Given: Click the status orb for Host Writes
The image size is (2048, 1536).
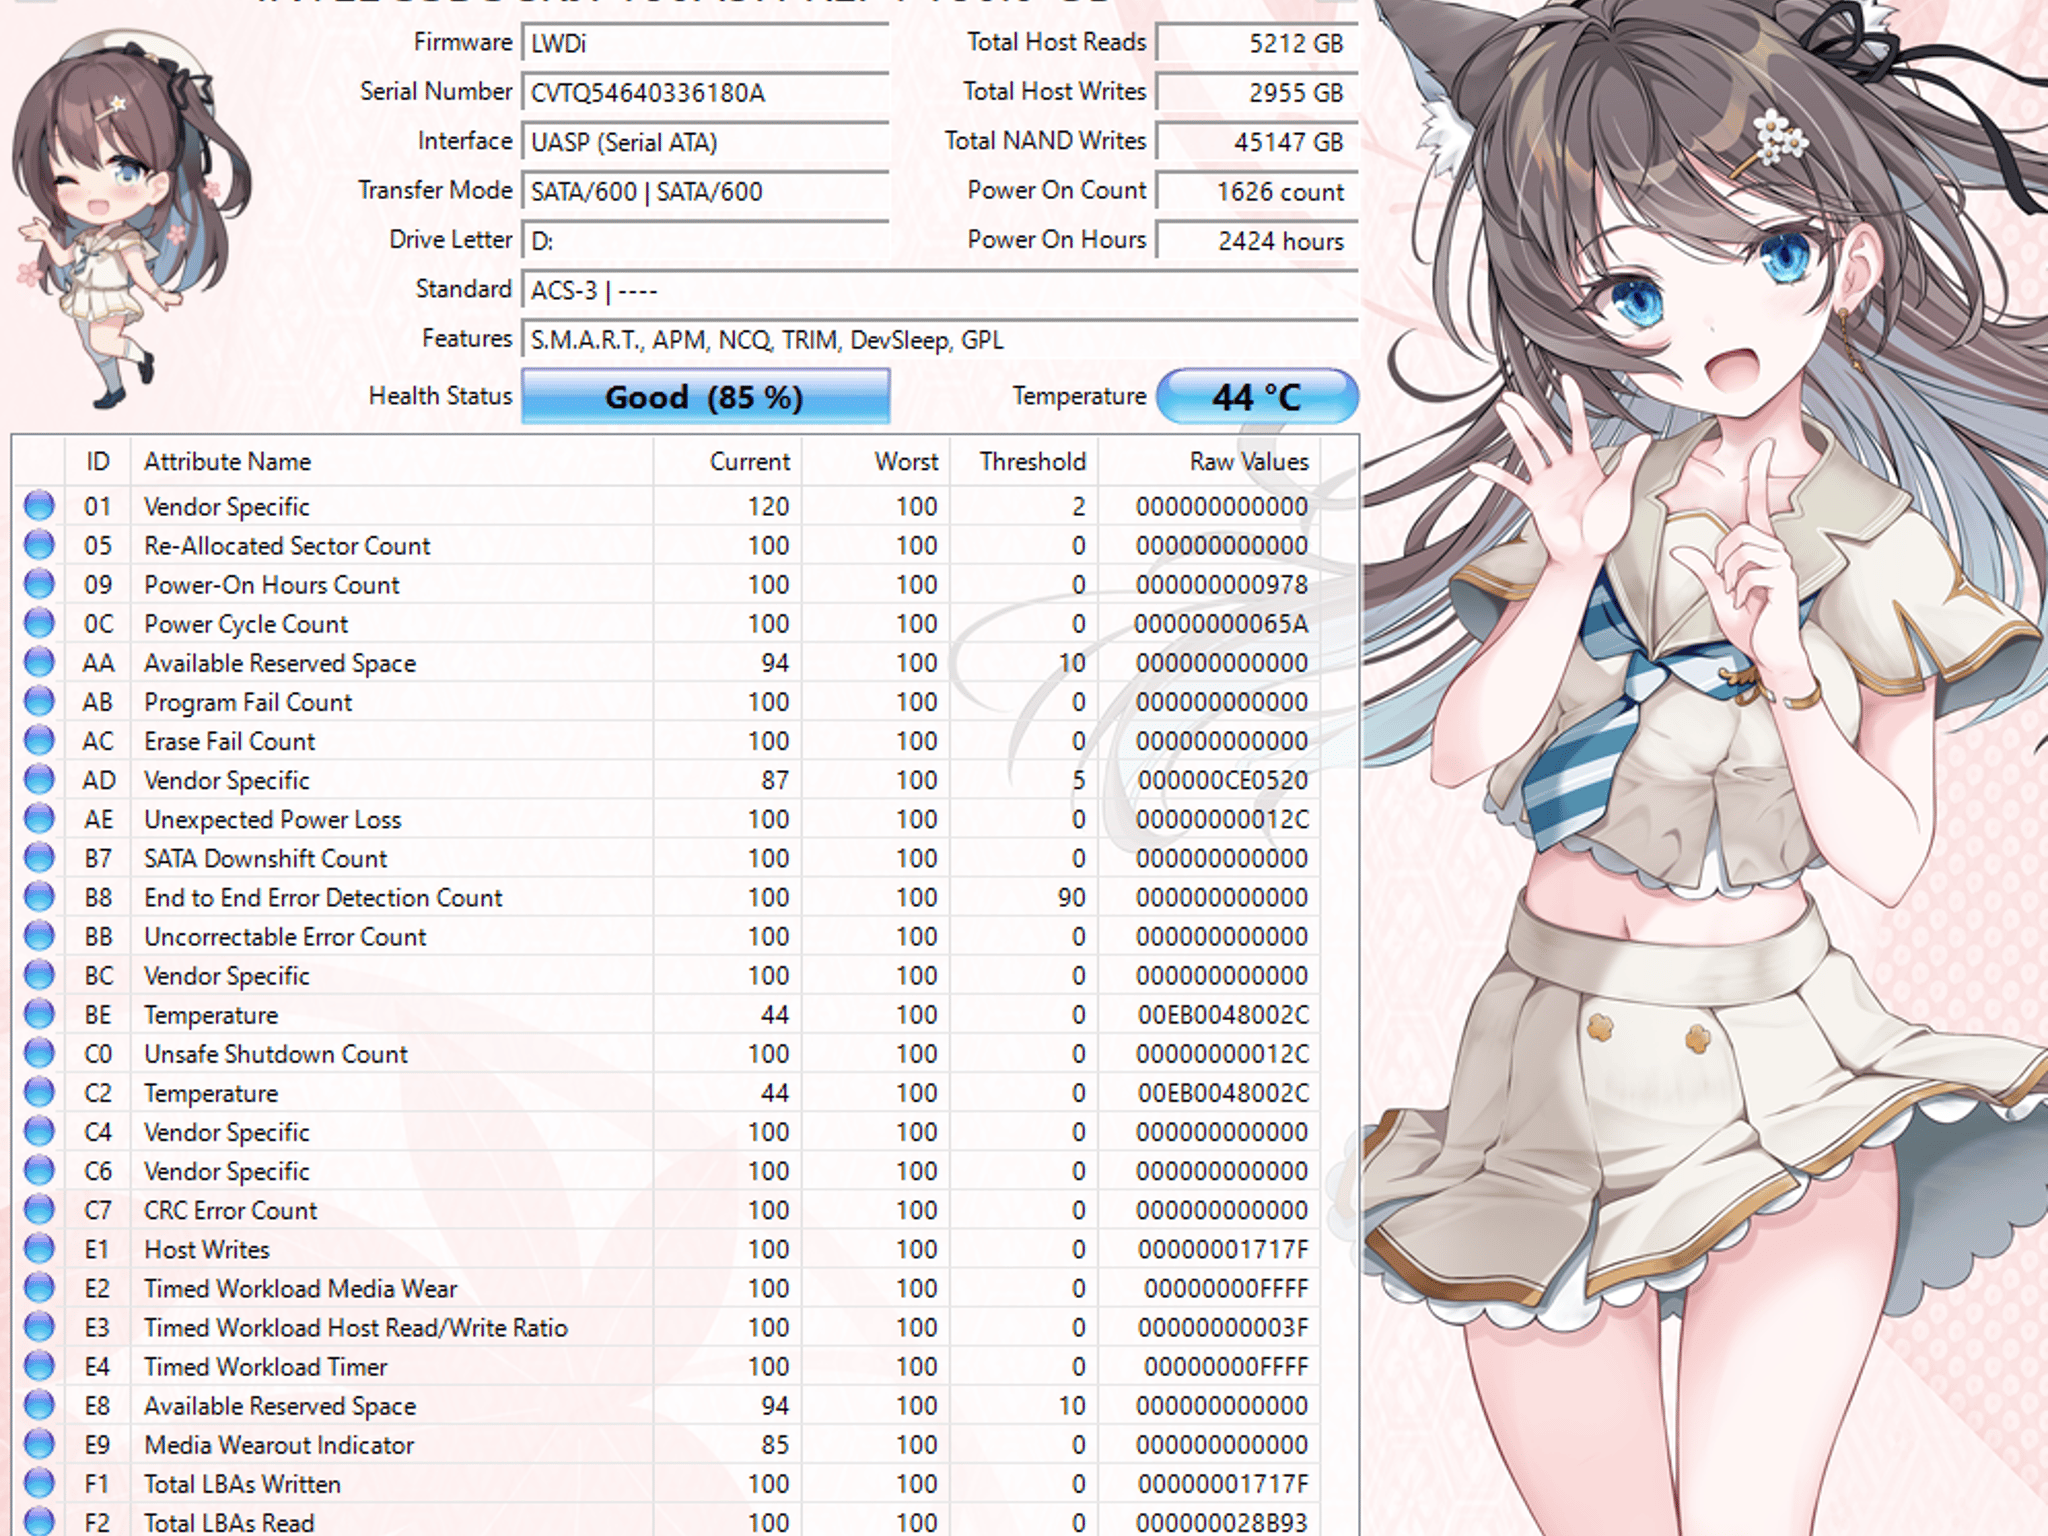Looking at the screenshot, I should tap(39, 1249).
